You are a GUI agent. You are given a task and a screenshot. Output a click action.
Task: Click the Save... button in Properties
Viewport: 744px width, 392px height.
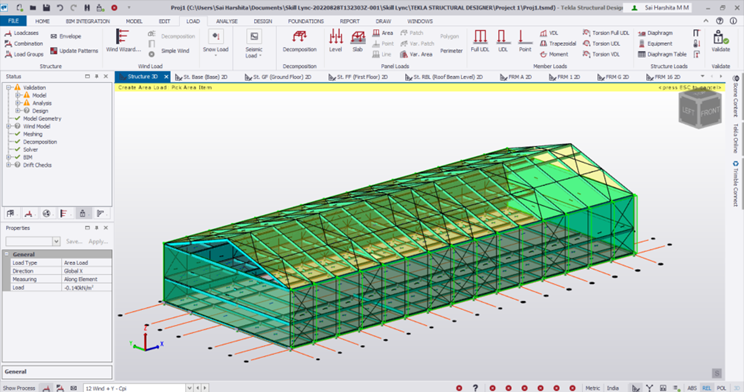tap(74, 241)
